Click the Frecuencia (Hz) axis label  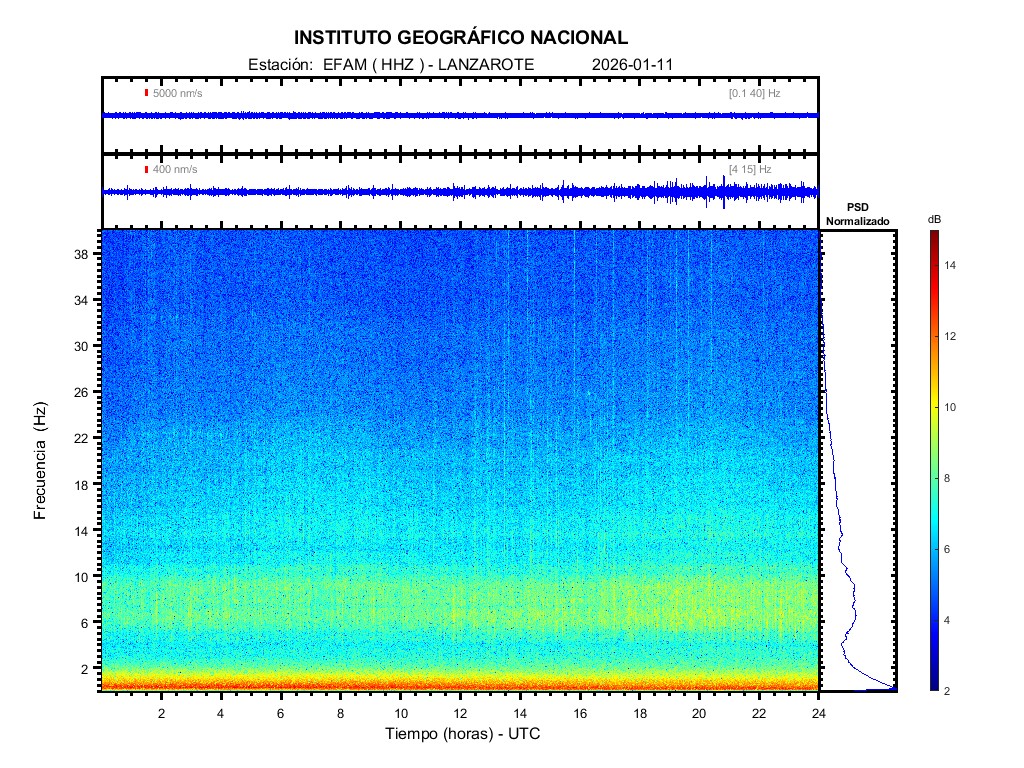tap(41, 460)
